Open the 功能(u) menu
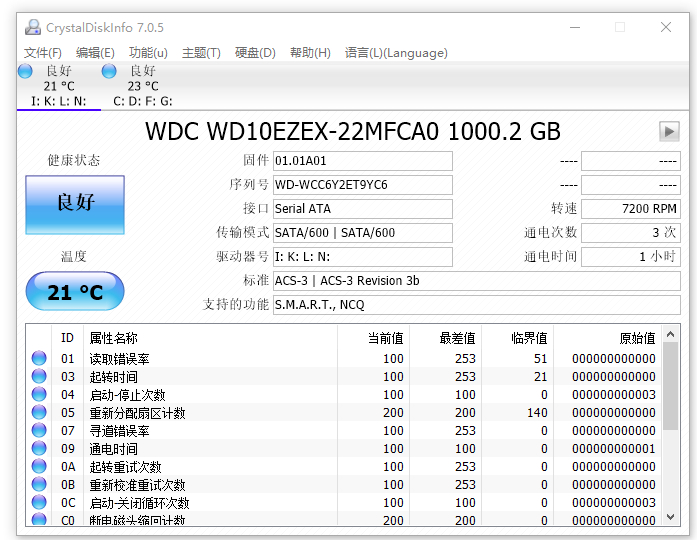This screenshot has height=540, width=697. 148,53
